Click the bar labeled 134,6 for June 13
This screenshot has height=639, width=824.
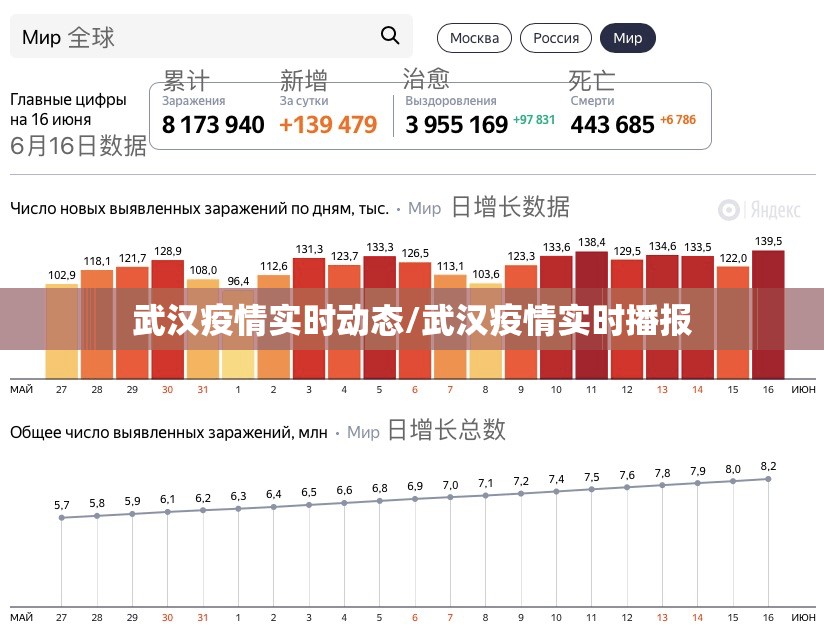[x=662, y=316]
